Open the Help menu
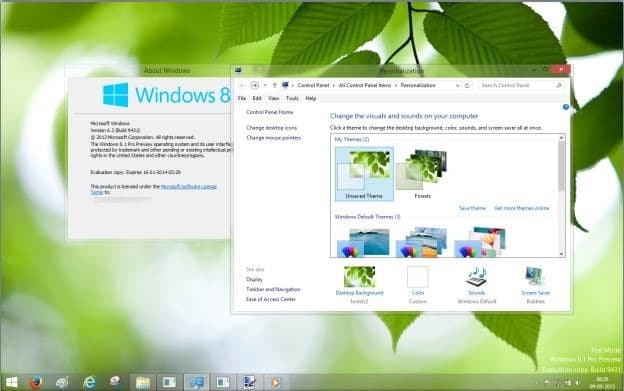 pos(311,98)
